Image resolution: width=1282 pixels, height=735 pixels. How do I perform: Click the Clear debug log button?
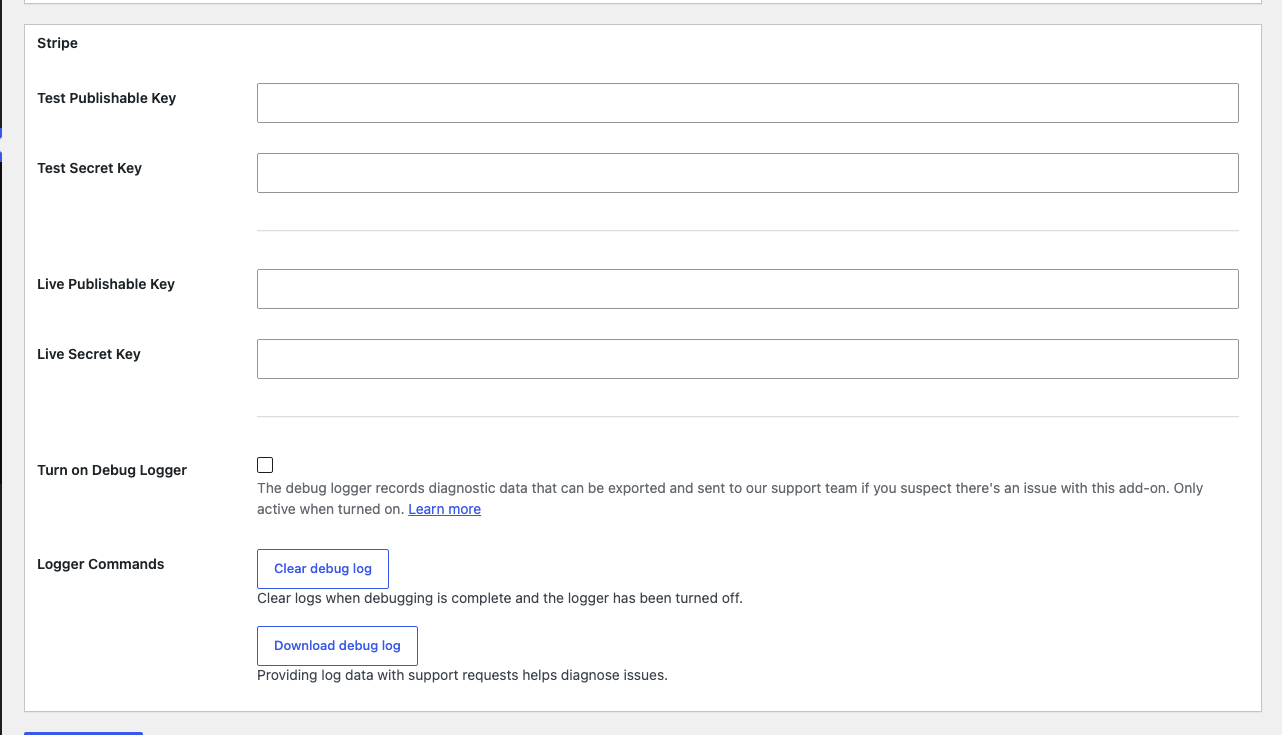coord(323,569)
